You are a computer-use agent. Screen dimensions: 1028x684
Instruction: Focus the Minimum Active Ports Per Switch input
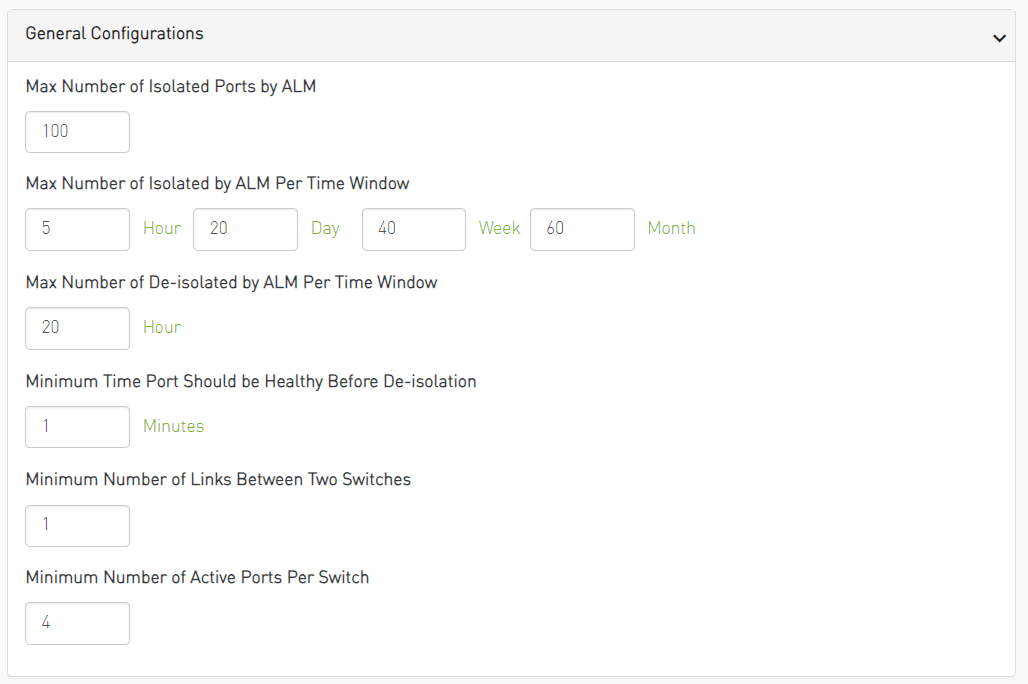77,623
